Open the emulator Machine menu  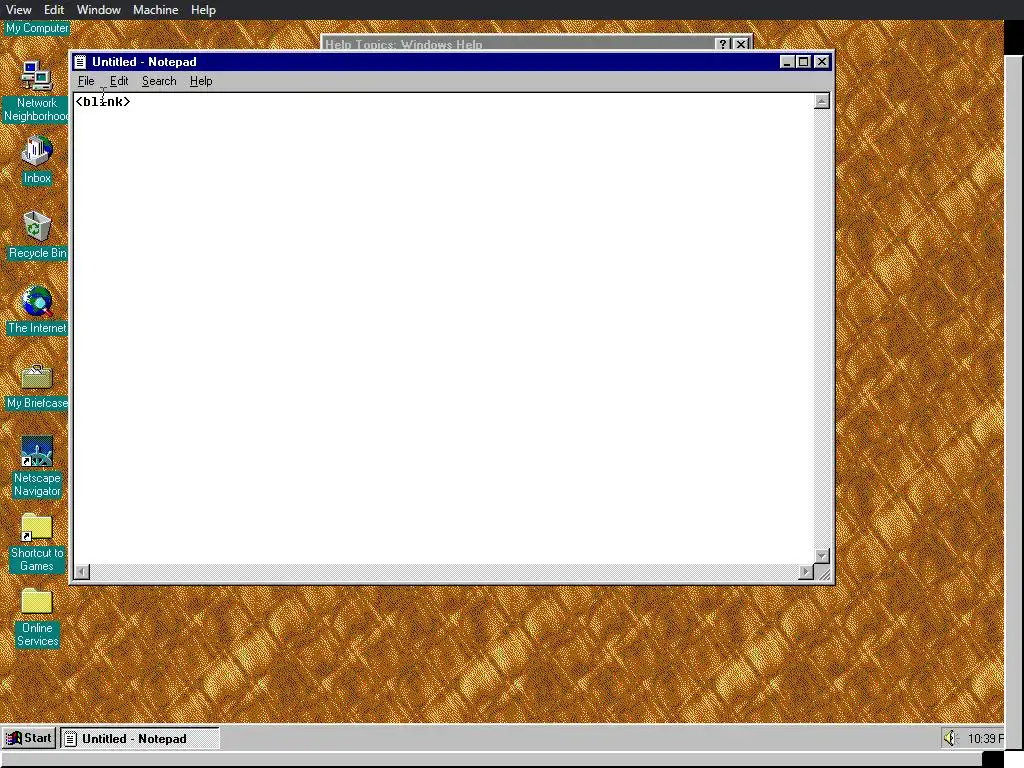click(155, 10)
